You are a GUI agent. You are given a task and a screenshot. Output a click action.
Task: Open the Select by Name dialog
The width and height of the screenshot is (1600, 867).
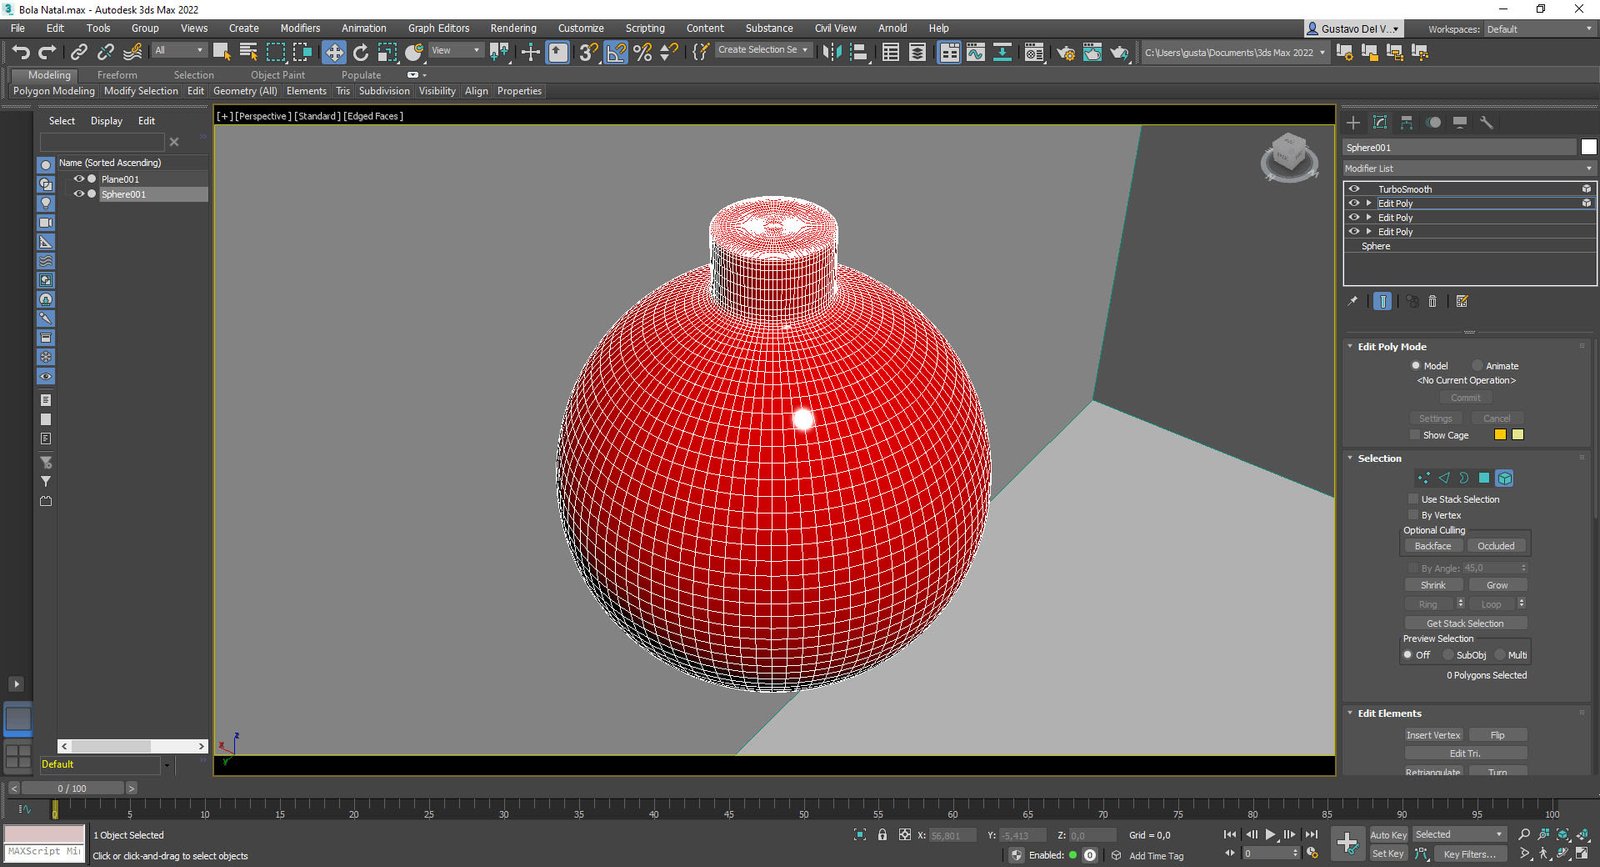click(249, 52)
